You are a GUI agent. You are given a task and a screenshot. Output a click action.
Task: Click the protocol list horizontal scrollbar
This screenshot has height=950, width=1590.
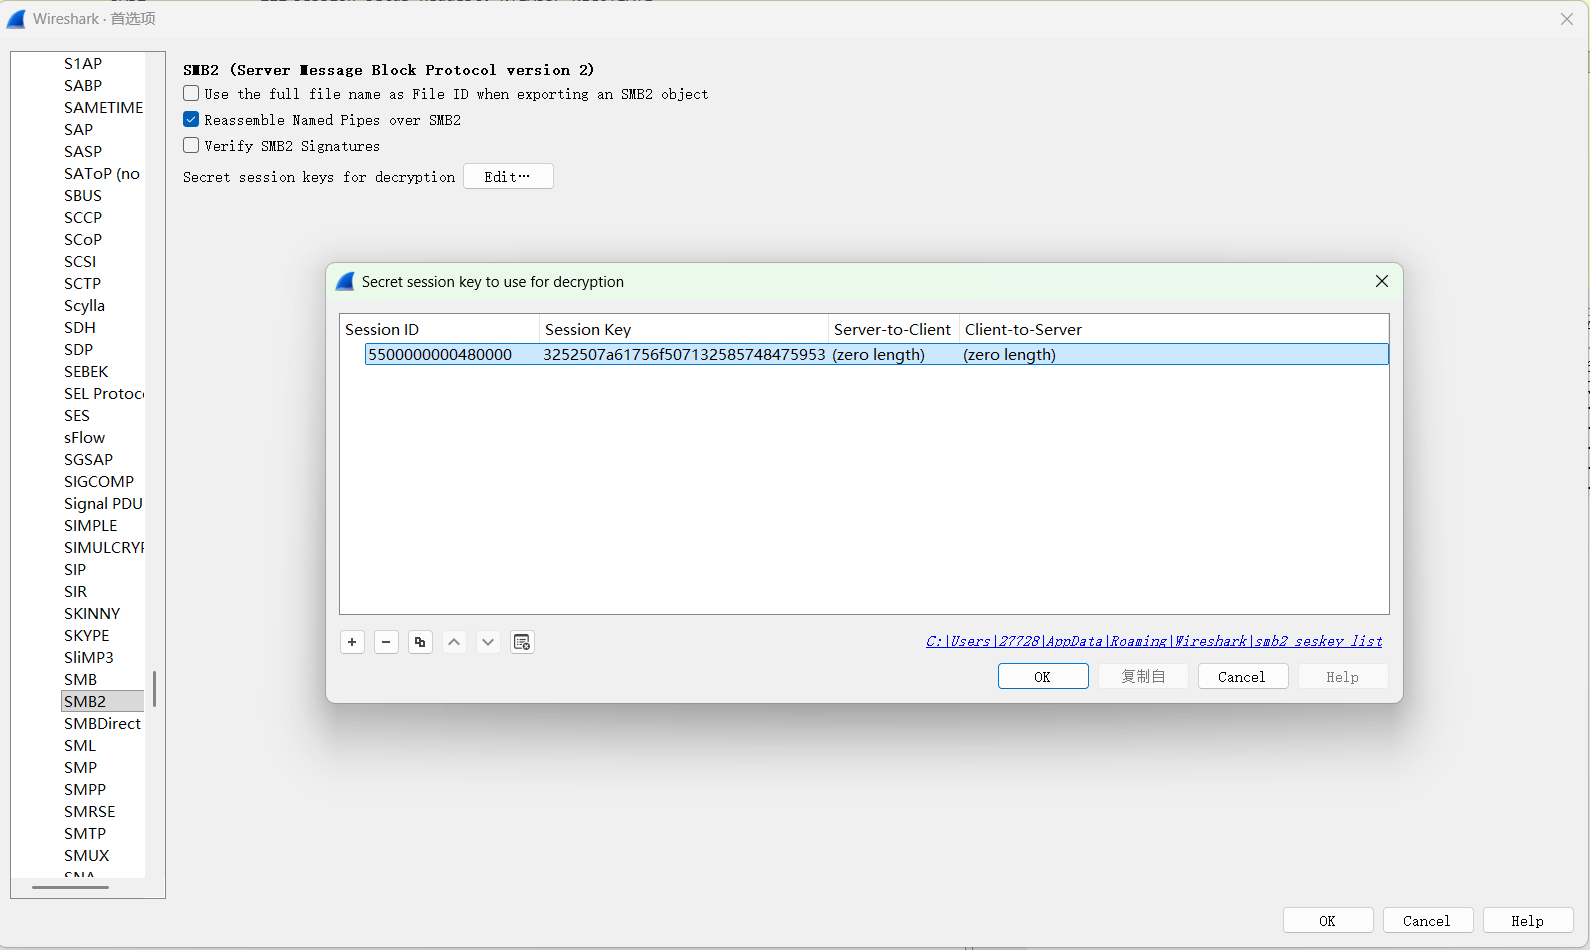70,887
